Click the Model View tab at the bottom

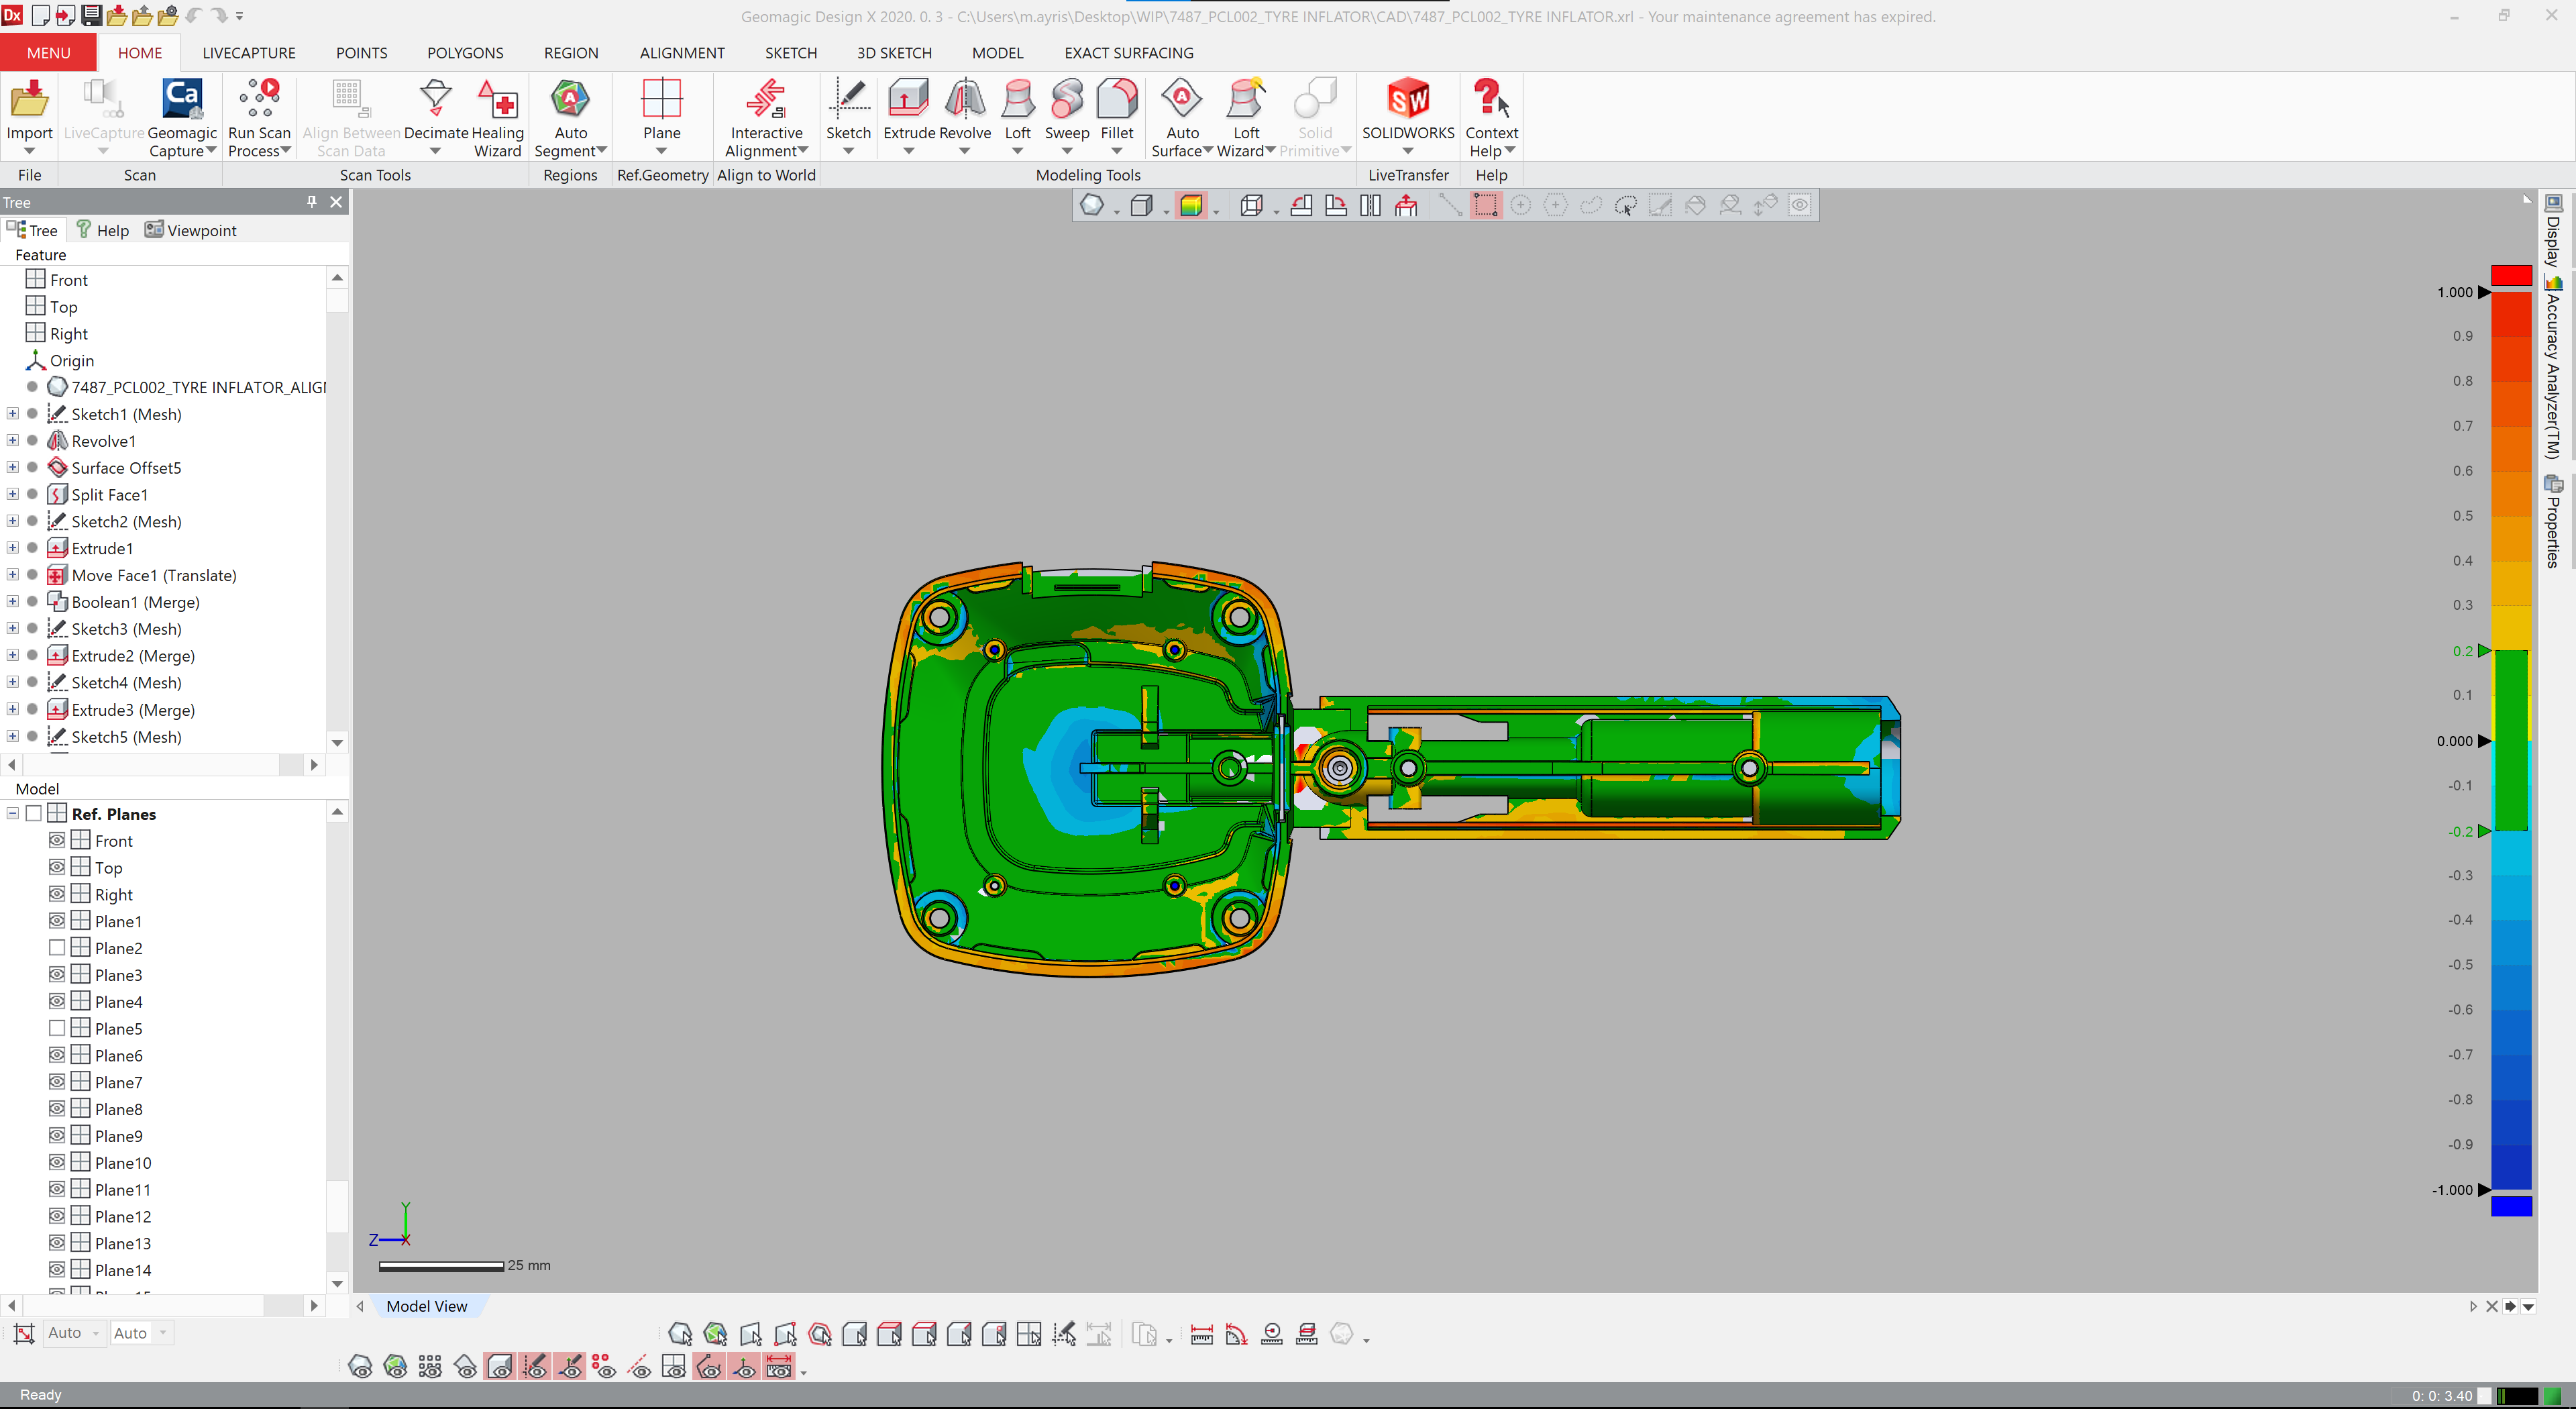click(427, 1306)
